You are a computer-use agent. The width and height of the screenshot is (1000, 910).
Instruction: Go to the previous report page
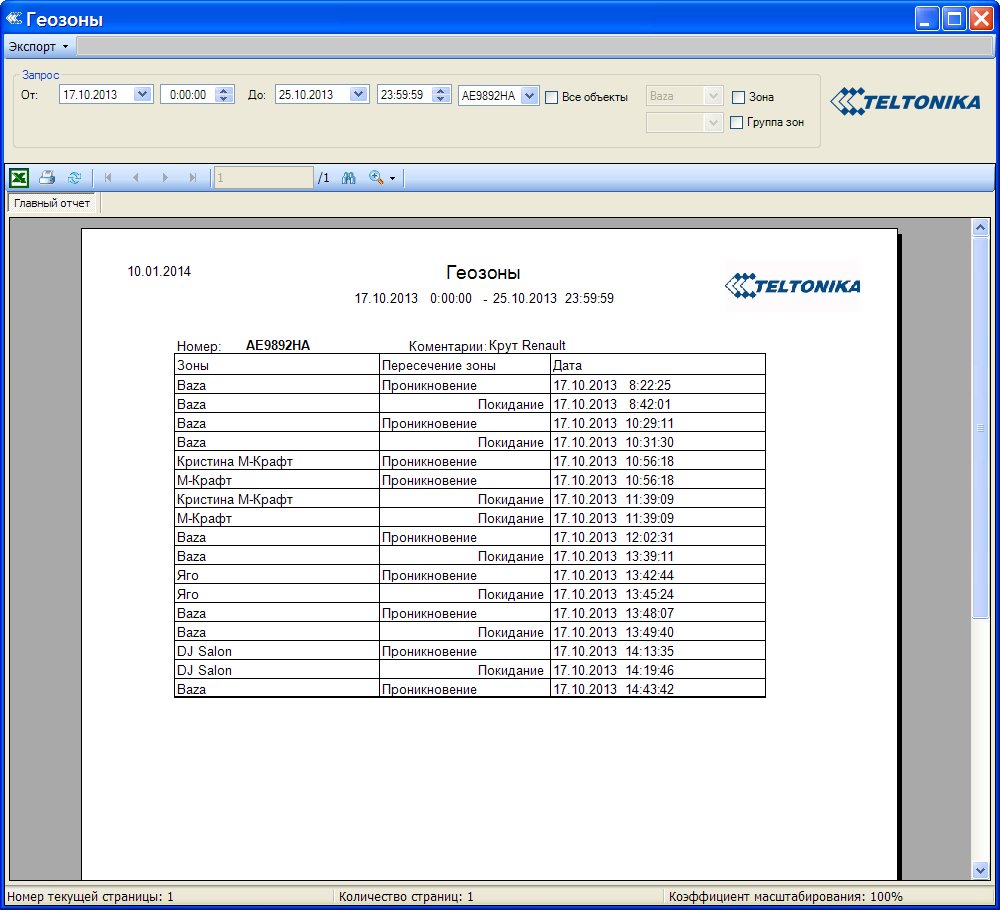point(136,178)
